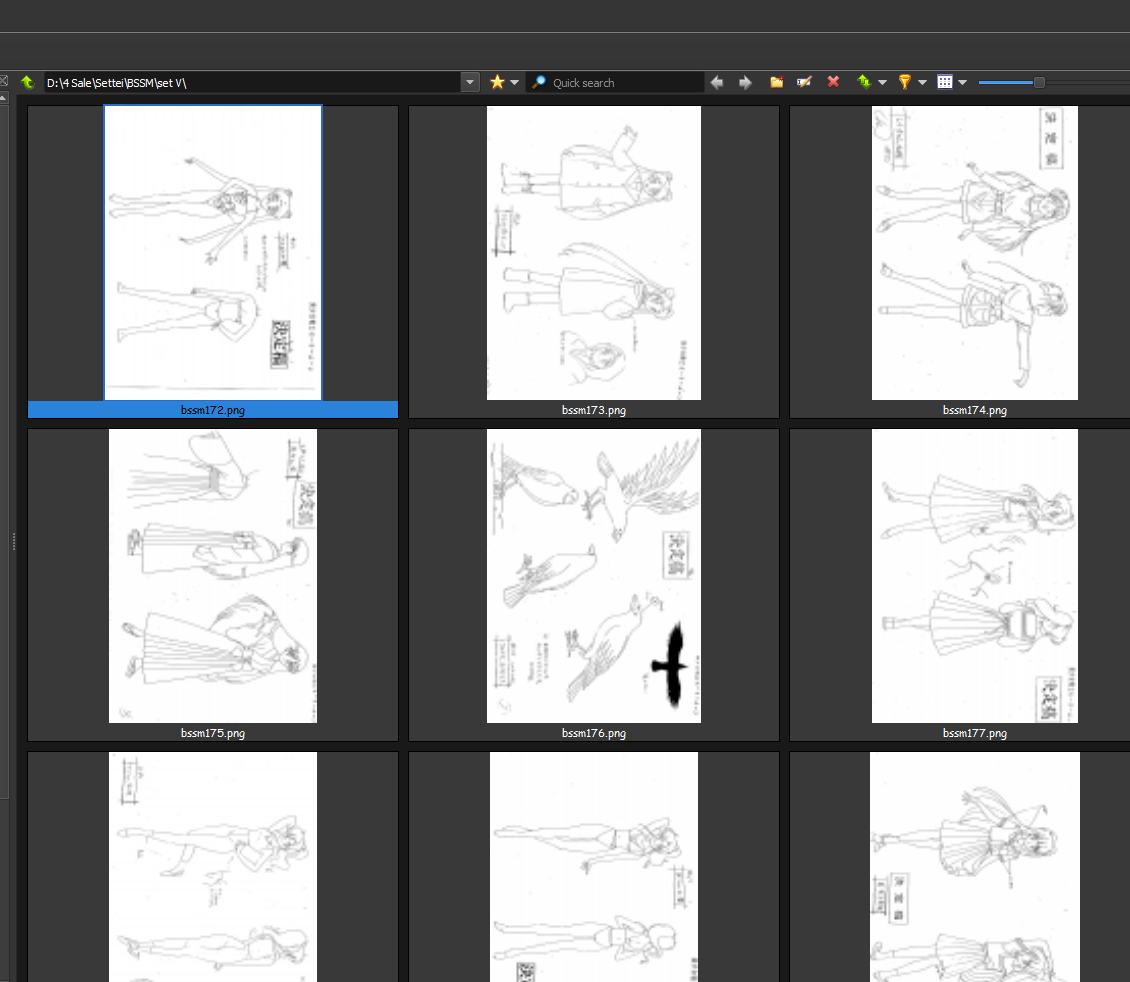The width and height of the screenshot is (1130, 982).
Task: Click the green up-folder arrow icon
Action: [27, 83]
